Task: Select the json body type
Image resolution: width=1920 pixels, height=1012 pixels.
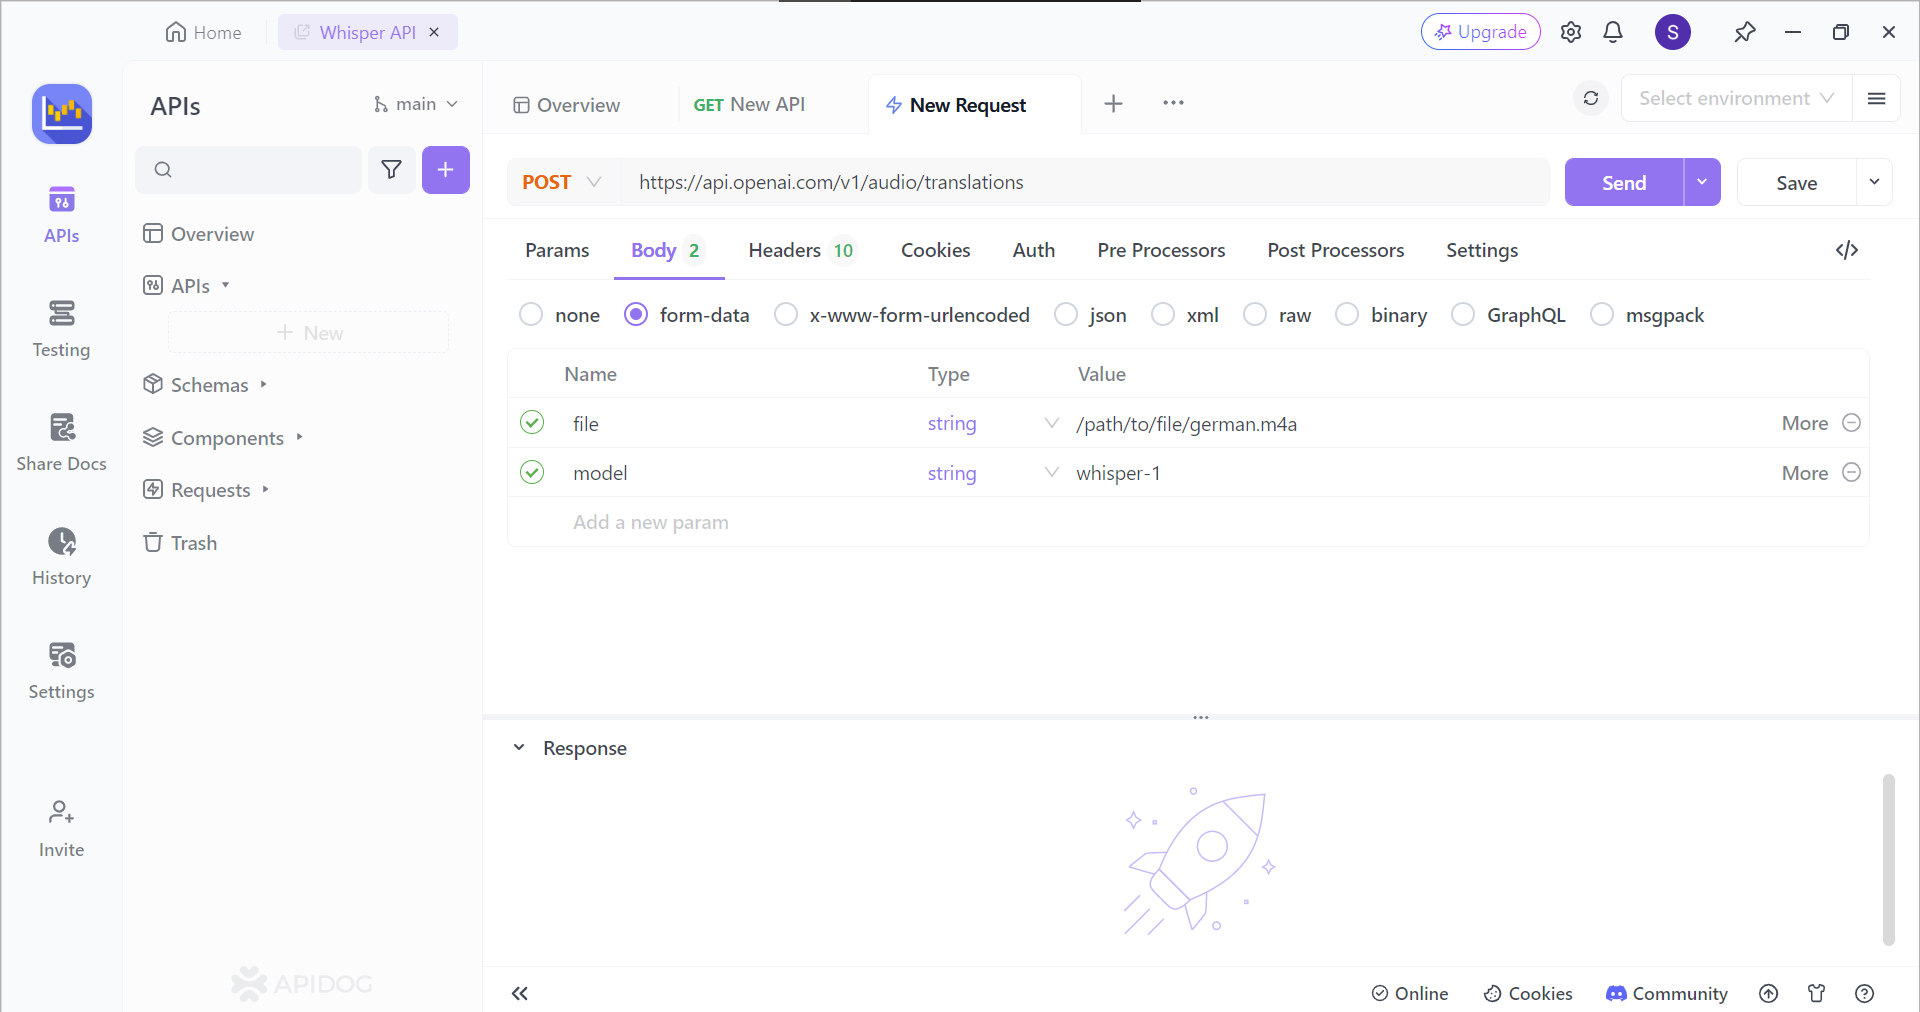Action: click(x=1067, y=315)
